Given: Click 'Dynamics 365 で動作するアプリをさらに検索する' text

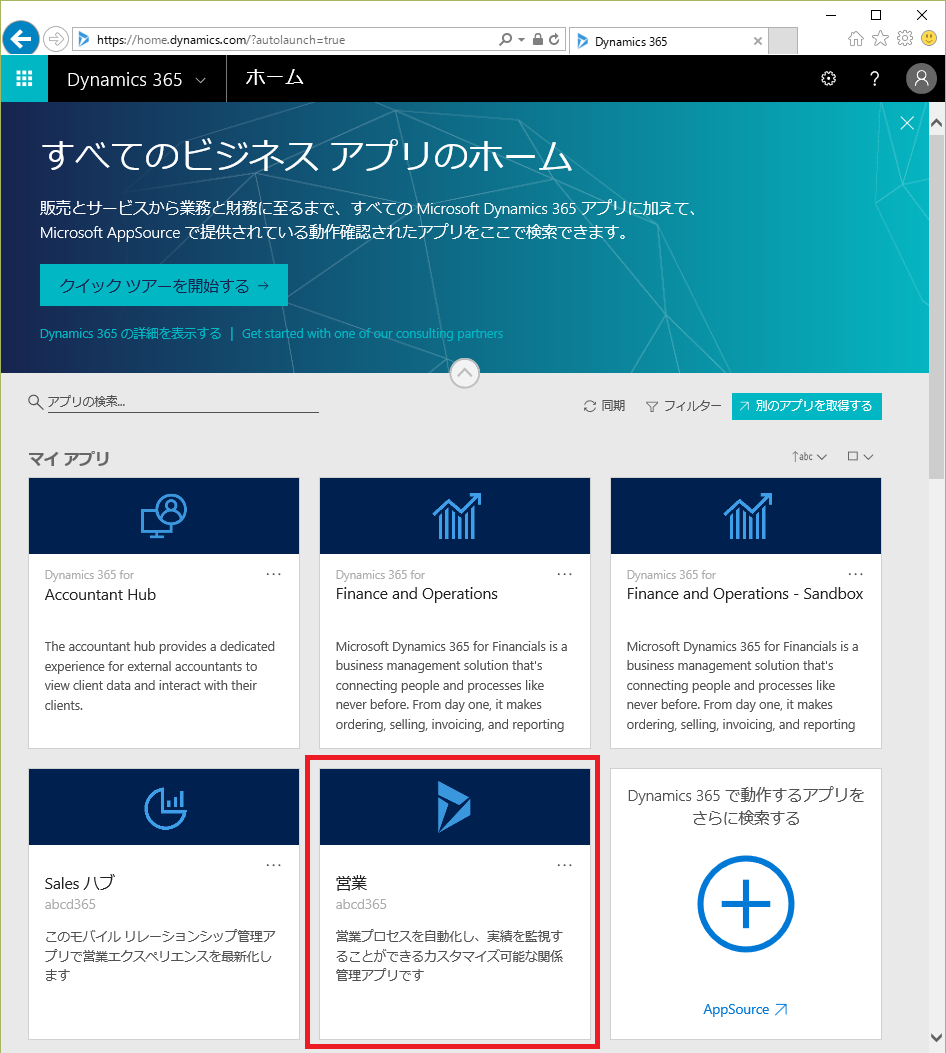Looking at the screenshot, I should pyautogui.click(x=746, y=807).
